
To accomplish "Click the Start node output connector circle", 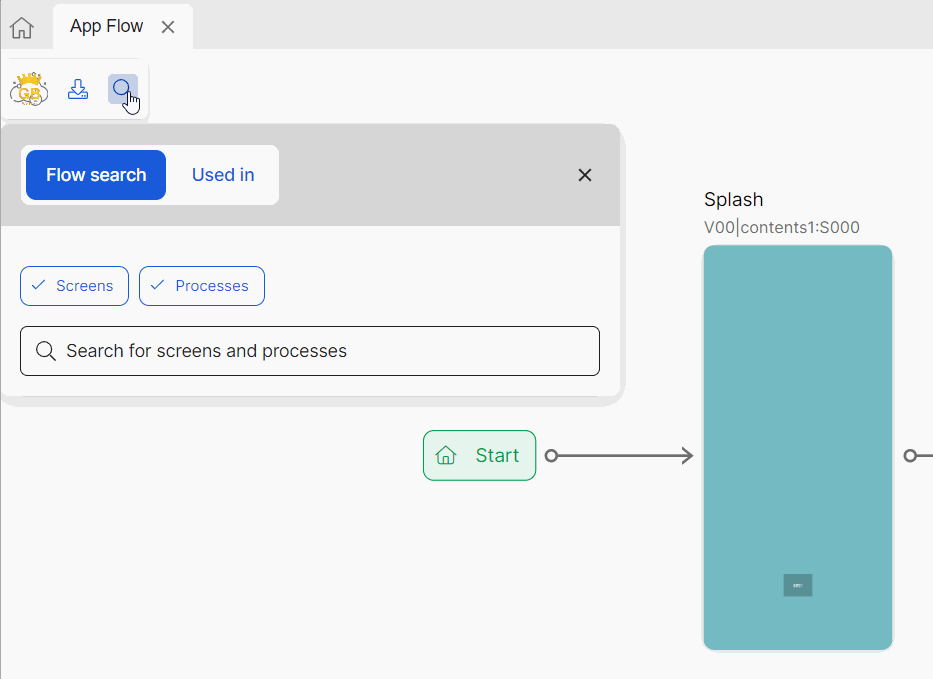I will (551, 456).
